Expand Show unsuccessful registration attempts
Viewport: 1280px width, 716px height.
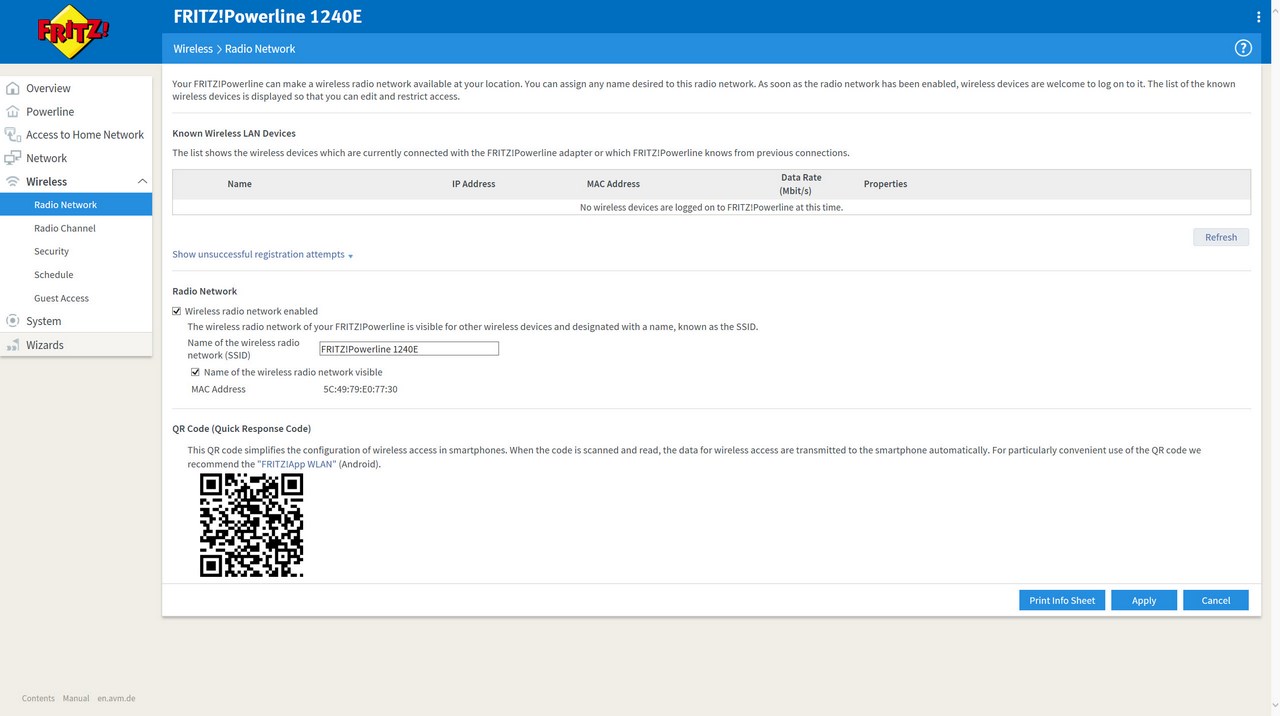click(x=263, y=254)
